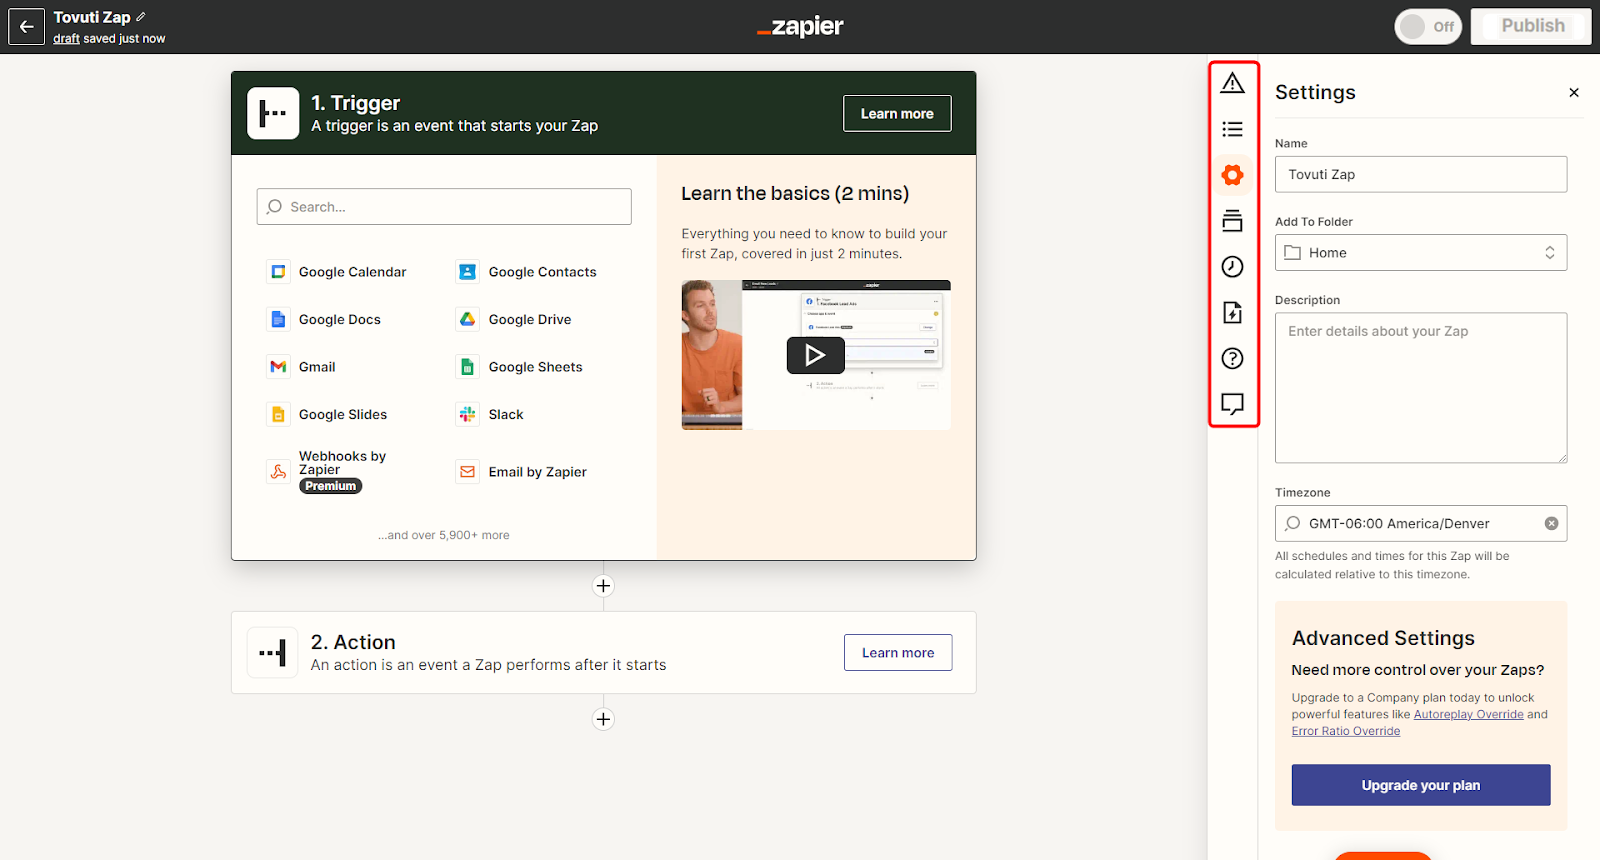The width and height of the screenshot is (1600, 860).
Task: Open the feedback comment bubble icon
Action: coord(1232,404)
